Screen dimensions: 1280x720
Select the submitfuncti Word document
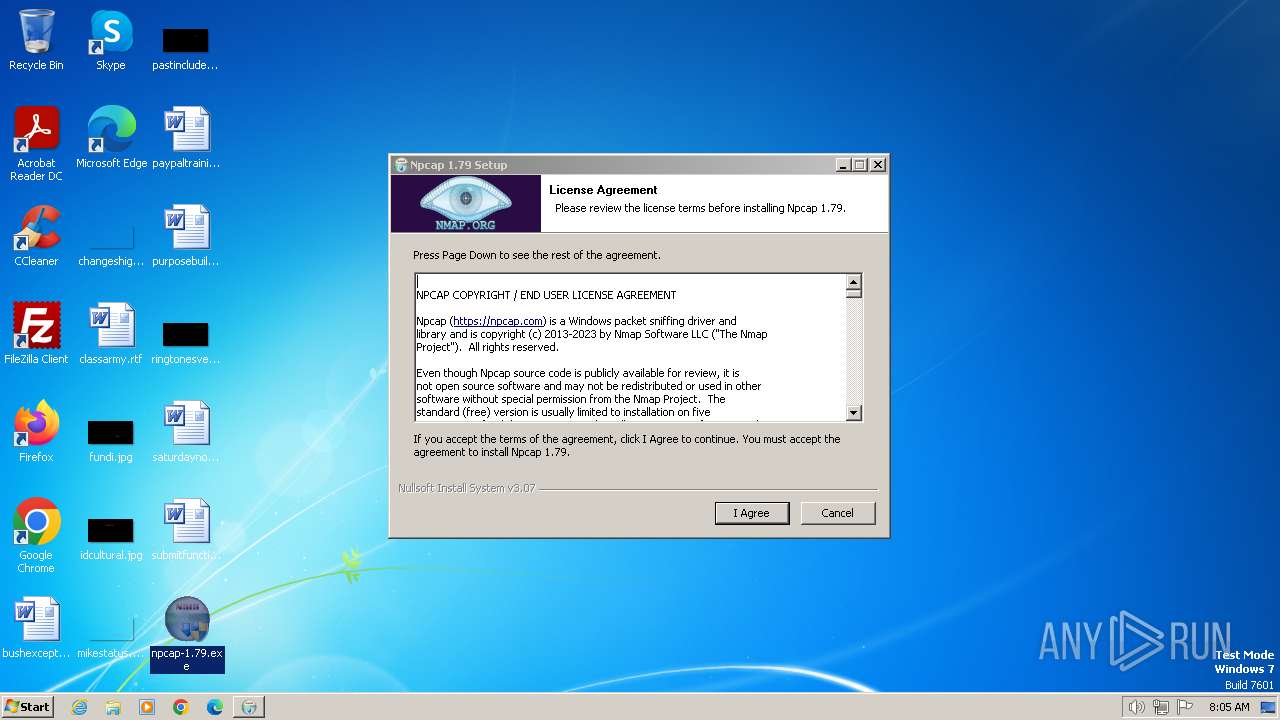[185, 530]
